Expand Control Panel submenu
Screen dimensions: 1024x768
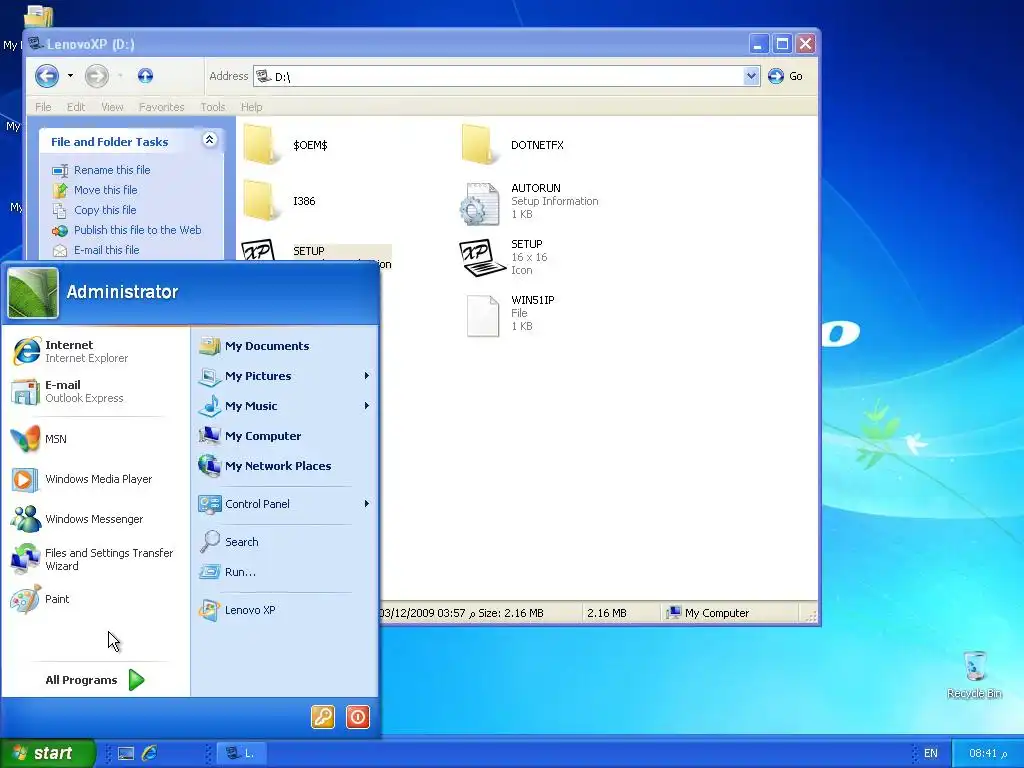285,504
